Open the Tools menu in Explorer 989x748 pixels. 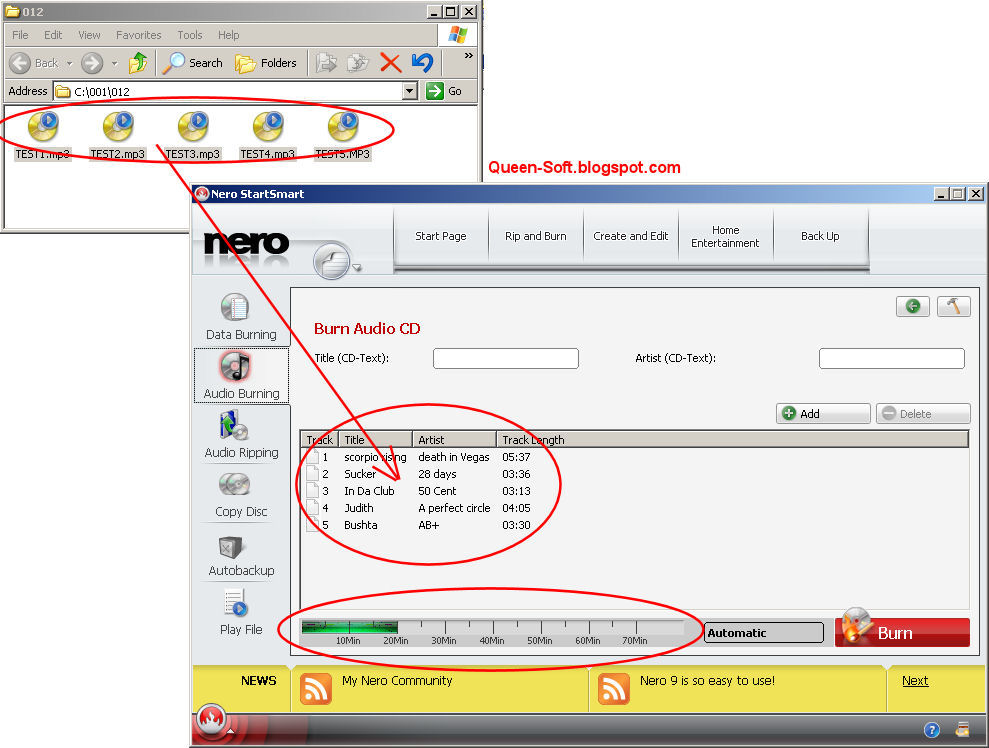pos(190,35)
